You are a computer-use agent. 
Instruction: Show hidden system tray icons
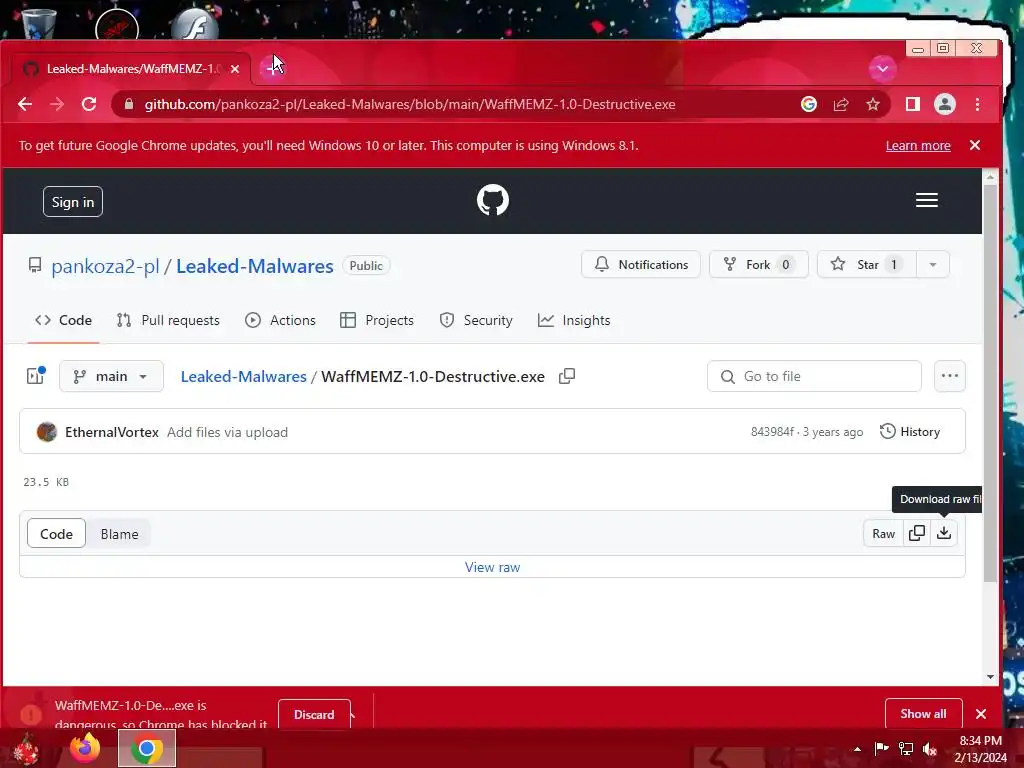pos(857,749)
